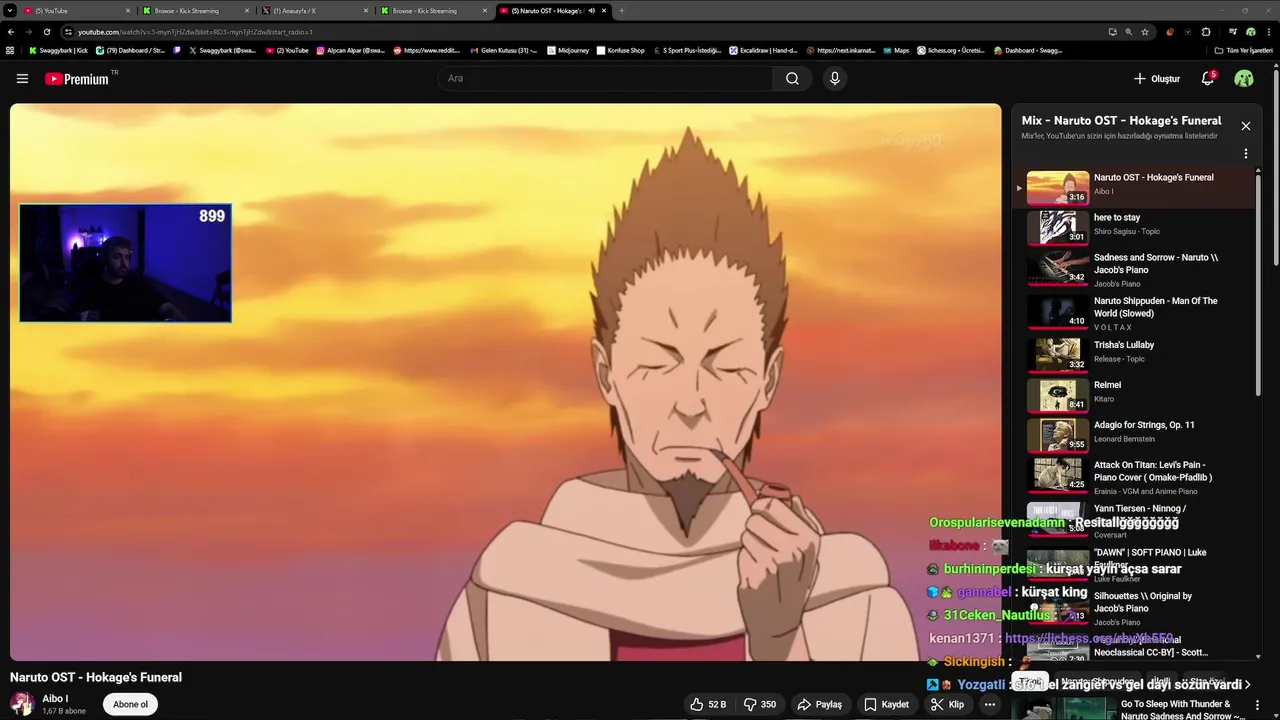Viewport: 1280px width, 720px height.
Task: Save video with Kaydet button
Action: [x=886, y=704]
